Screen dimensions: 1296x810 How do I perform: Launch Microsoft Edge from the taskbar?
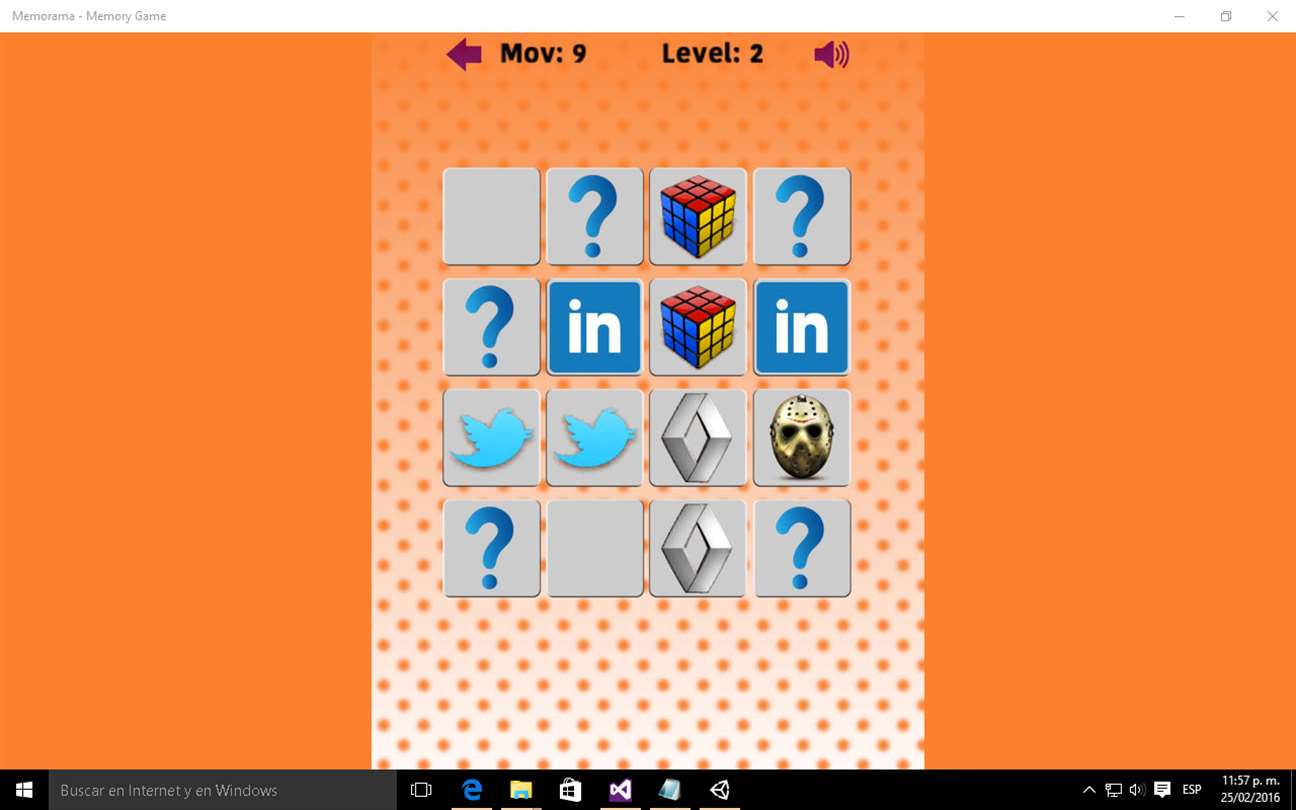471,790
